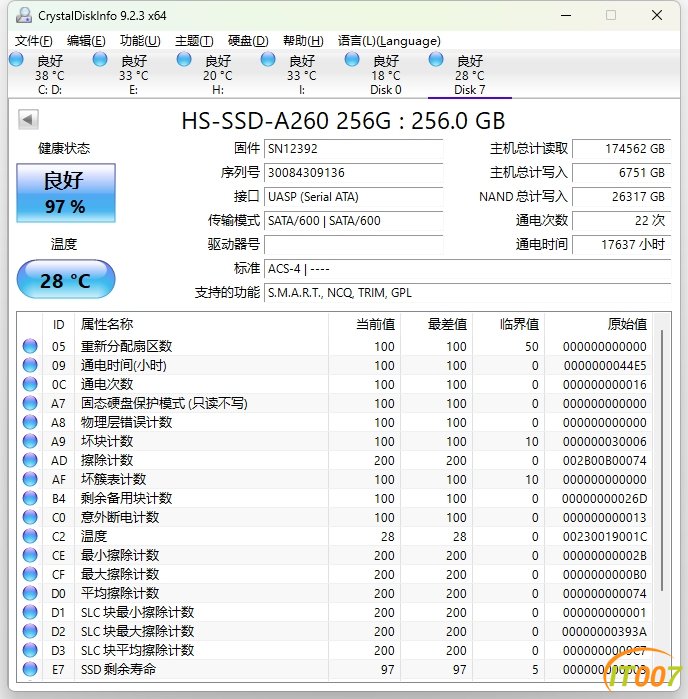Click the status icon of row C2 温度
Image resolution: width=688 pixels, height=699 pixels.
(x=30, y=536)
